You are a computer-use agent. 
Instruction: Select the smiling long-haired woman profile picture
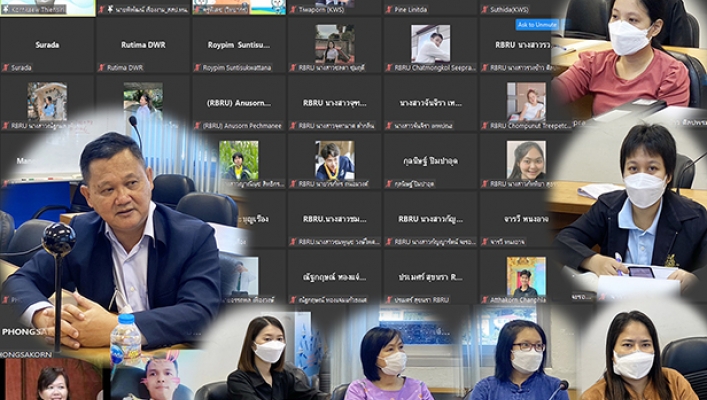(x=526, y=160)
